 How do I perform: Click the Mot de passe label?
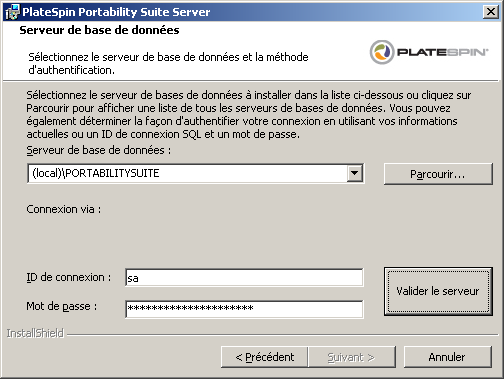point(61,306)
